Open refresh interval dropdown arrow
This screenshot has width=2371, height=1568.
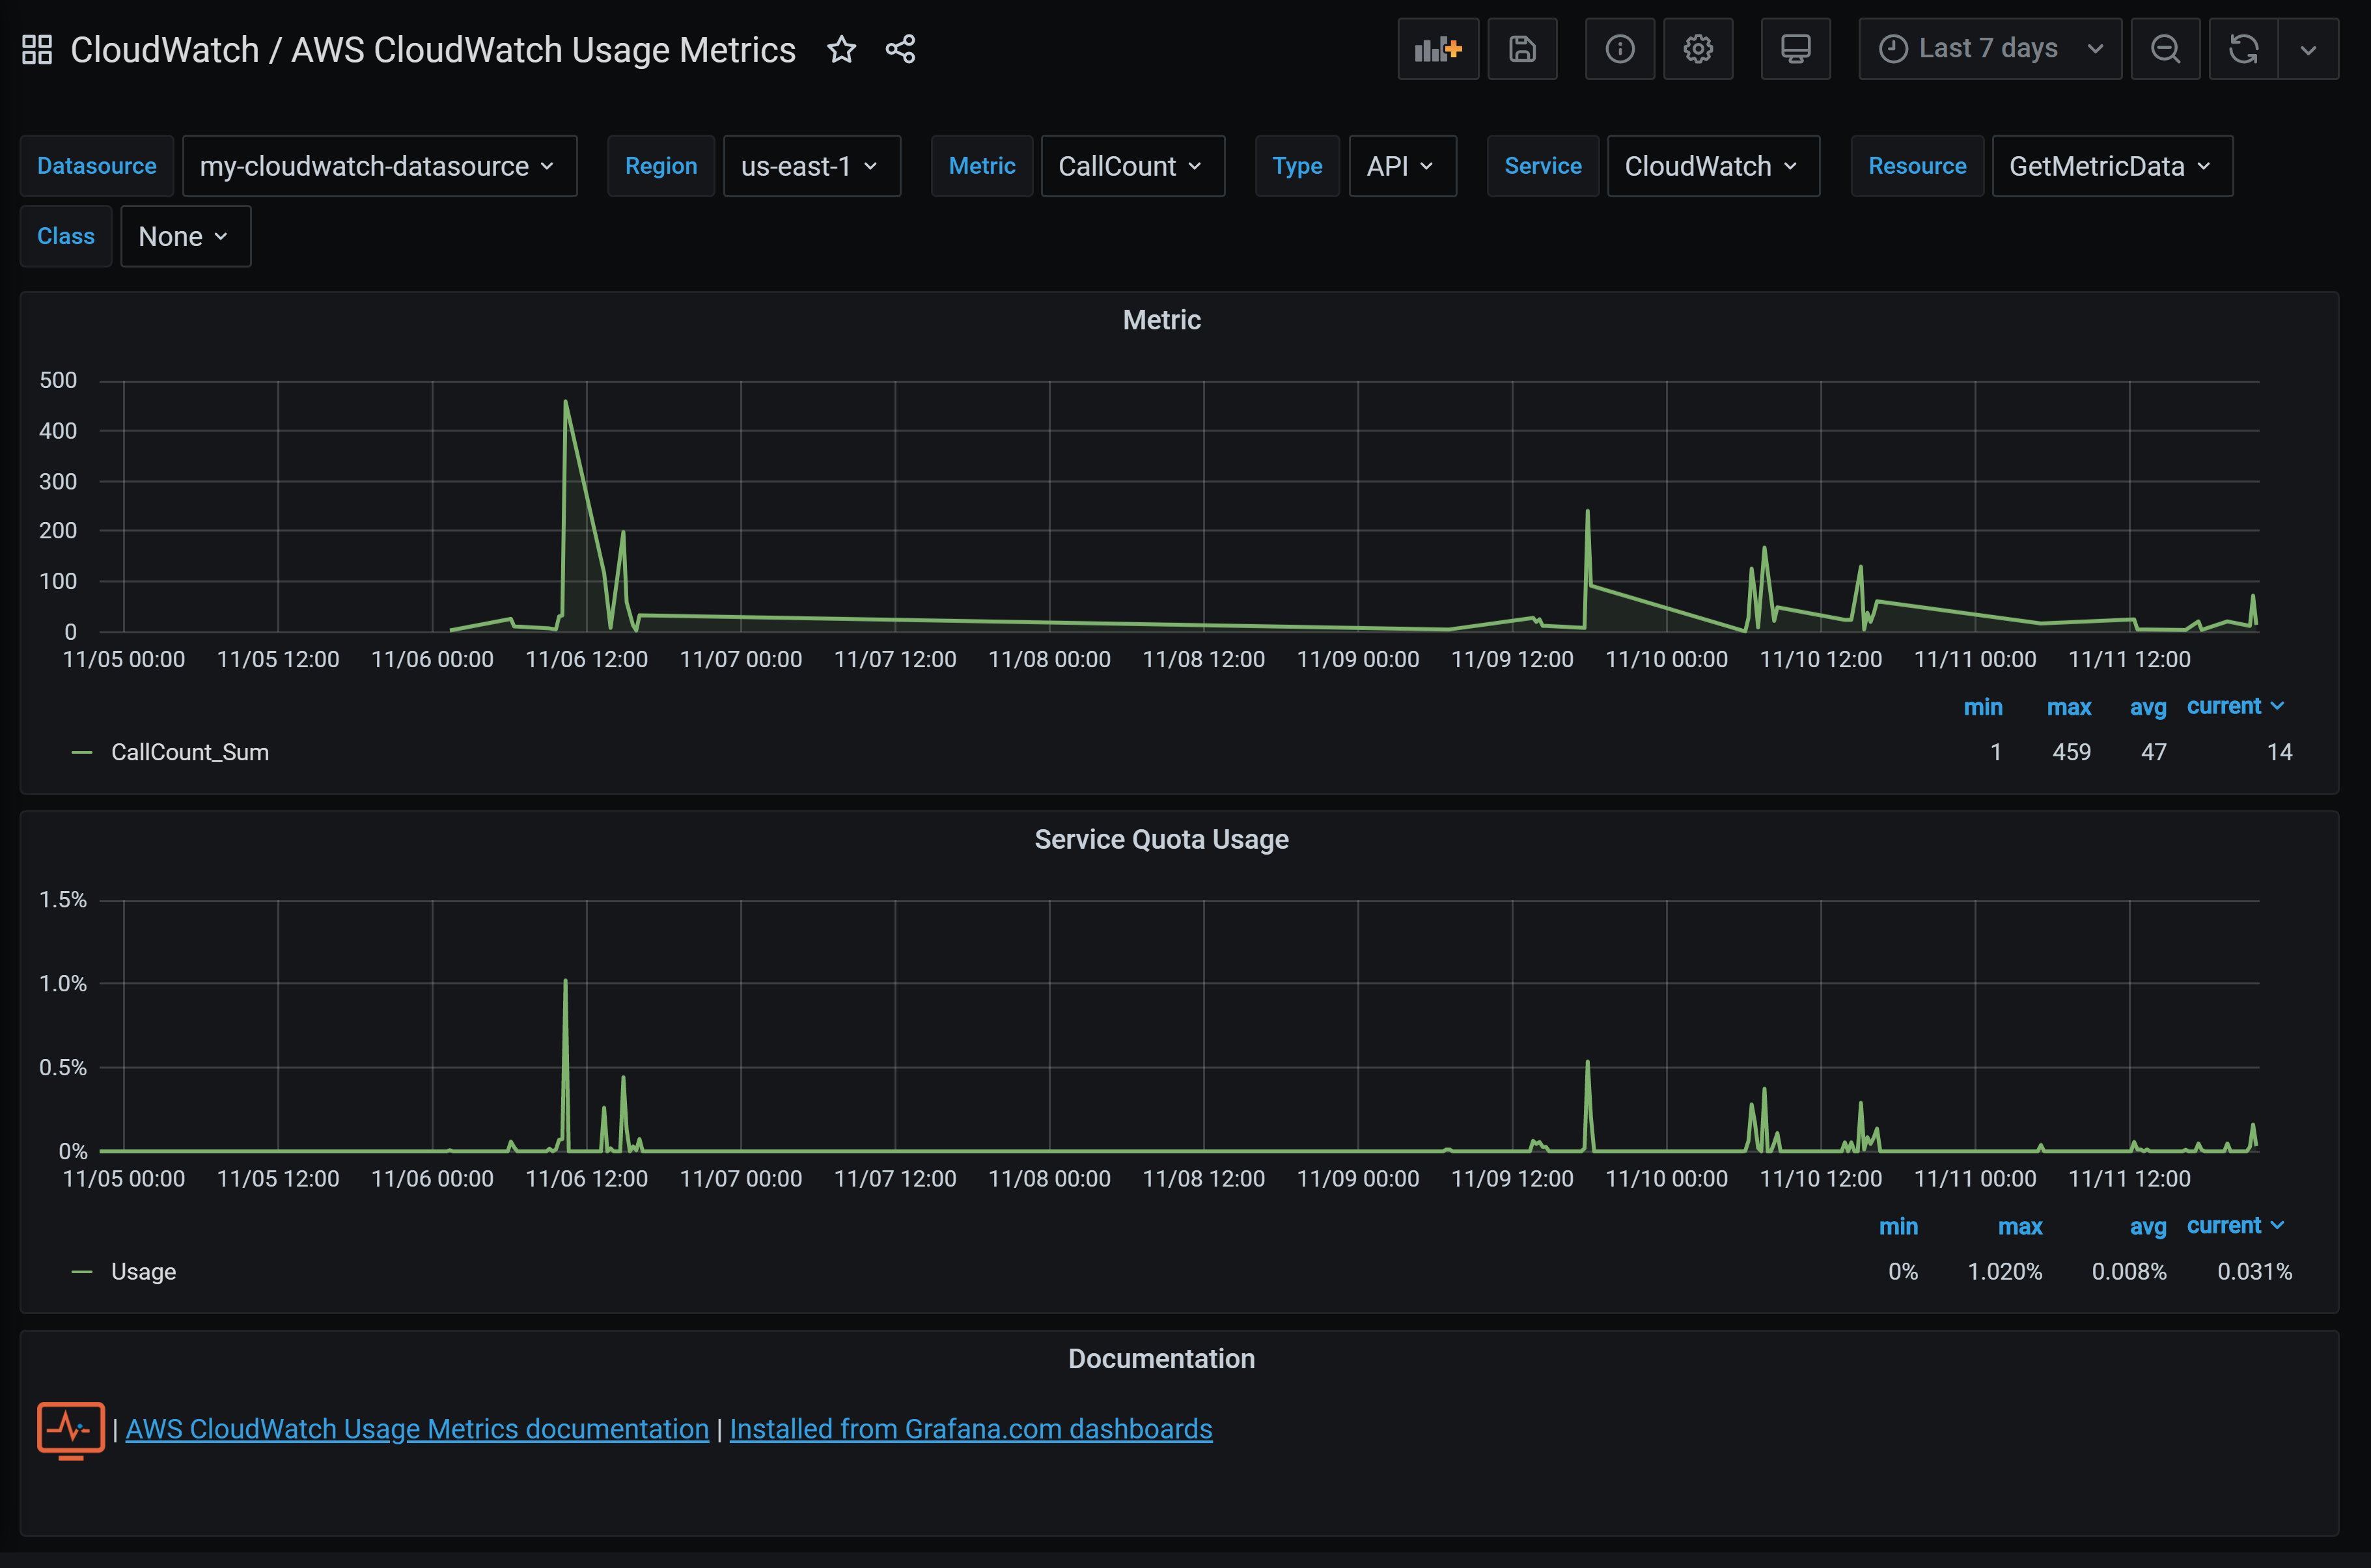[x=2308, y=49]
